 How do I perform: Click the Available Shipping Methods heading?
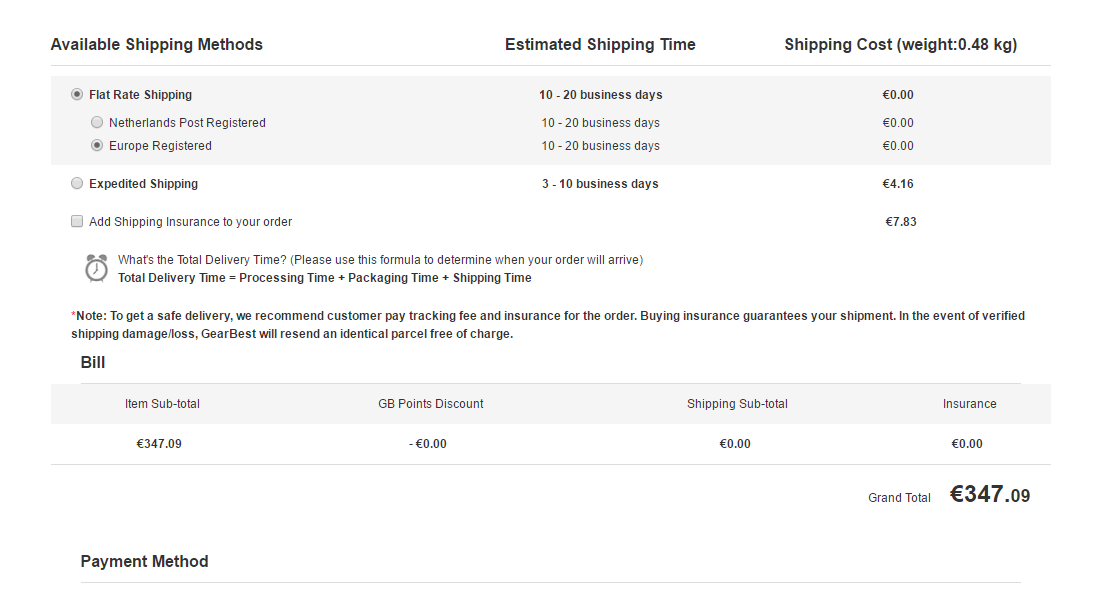(156, 44)
